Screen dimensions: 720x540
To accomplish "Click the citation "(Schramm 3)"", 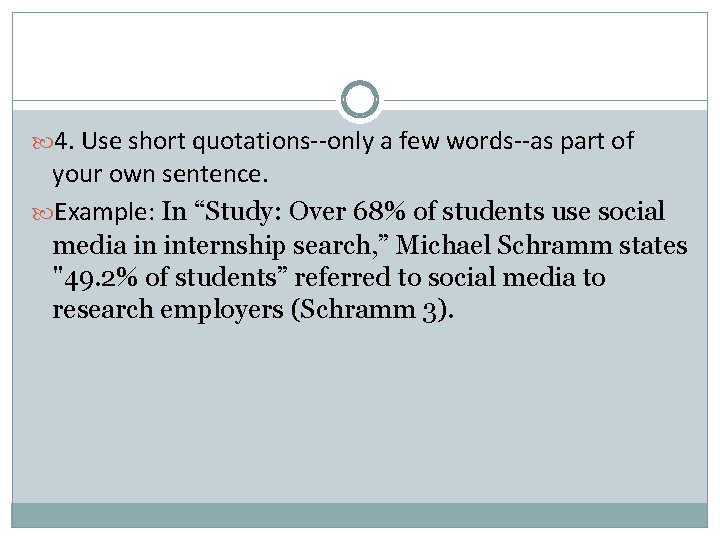I will 369,310.
